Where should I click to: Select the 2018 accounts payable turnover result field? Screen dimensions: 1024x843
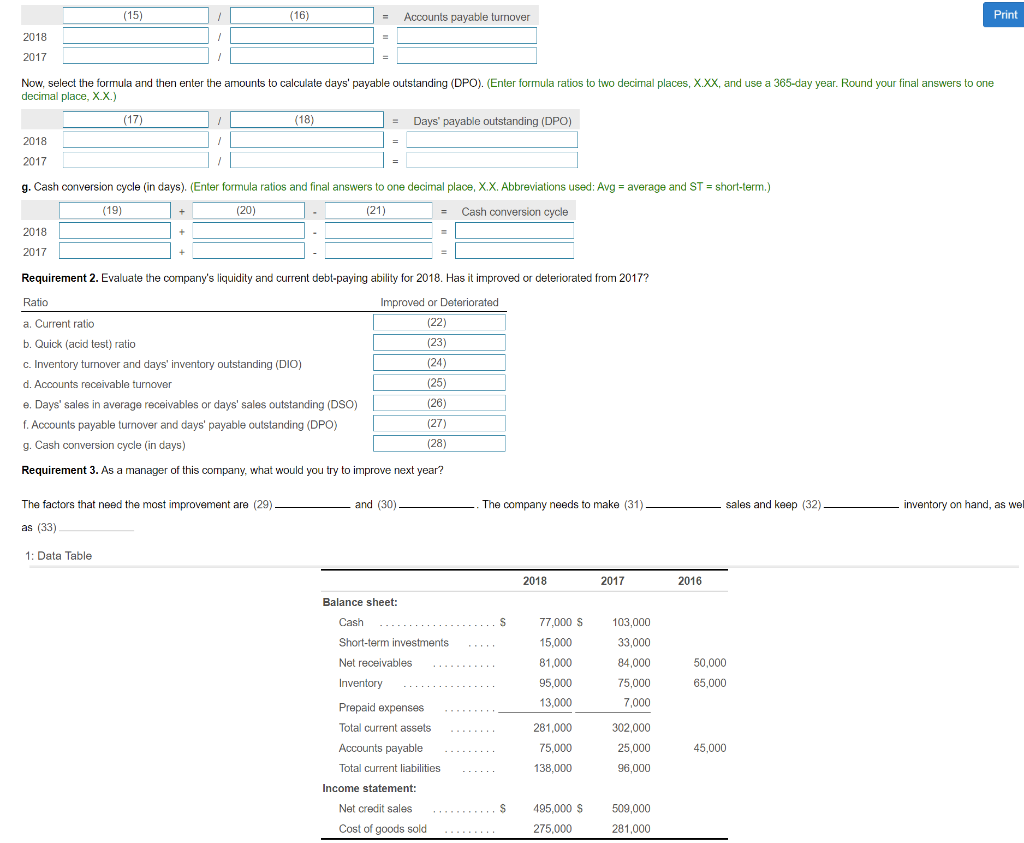(466, 36)
